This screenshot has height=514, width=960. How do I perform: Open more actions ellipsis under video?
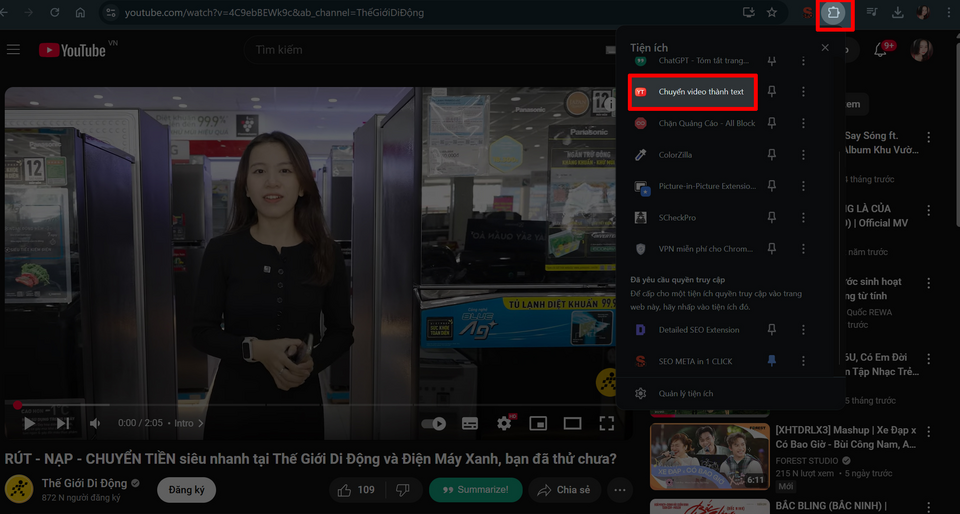pos(620,490)
